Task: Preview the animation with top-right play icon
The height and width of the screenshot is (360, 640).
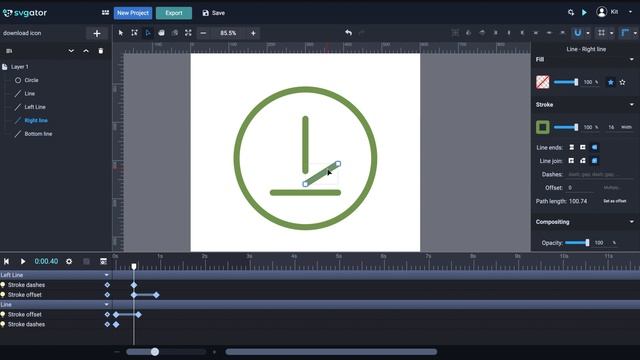Action: click(584, 13)
